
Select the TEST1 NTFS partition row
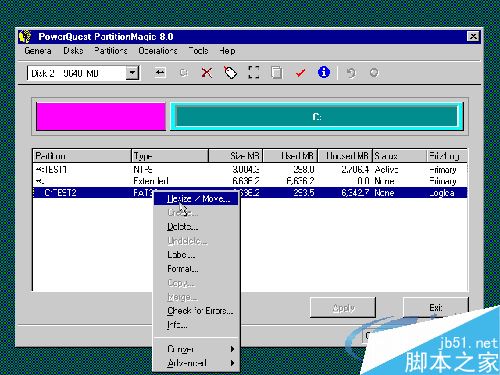pos(250,170)
